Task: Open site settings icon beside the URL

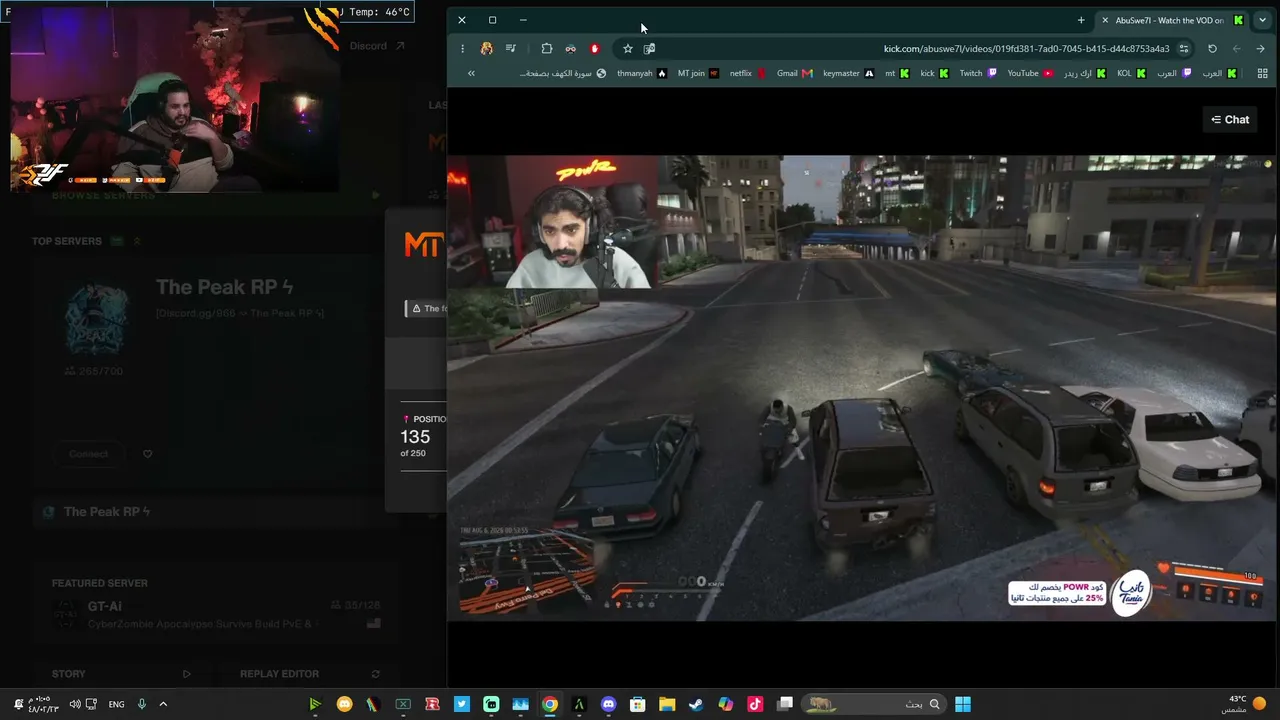Action: pos(1184,48)
